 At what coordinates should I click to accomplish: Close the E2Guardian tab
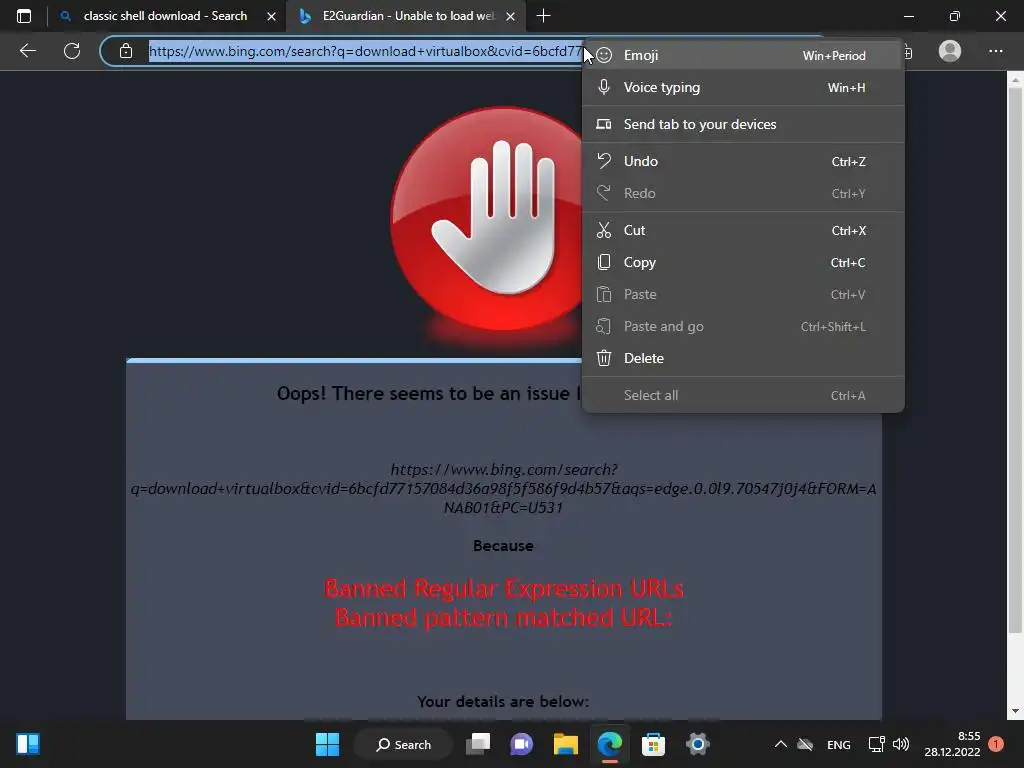[x=511, y=16]
